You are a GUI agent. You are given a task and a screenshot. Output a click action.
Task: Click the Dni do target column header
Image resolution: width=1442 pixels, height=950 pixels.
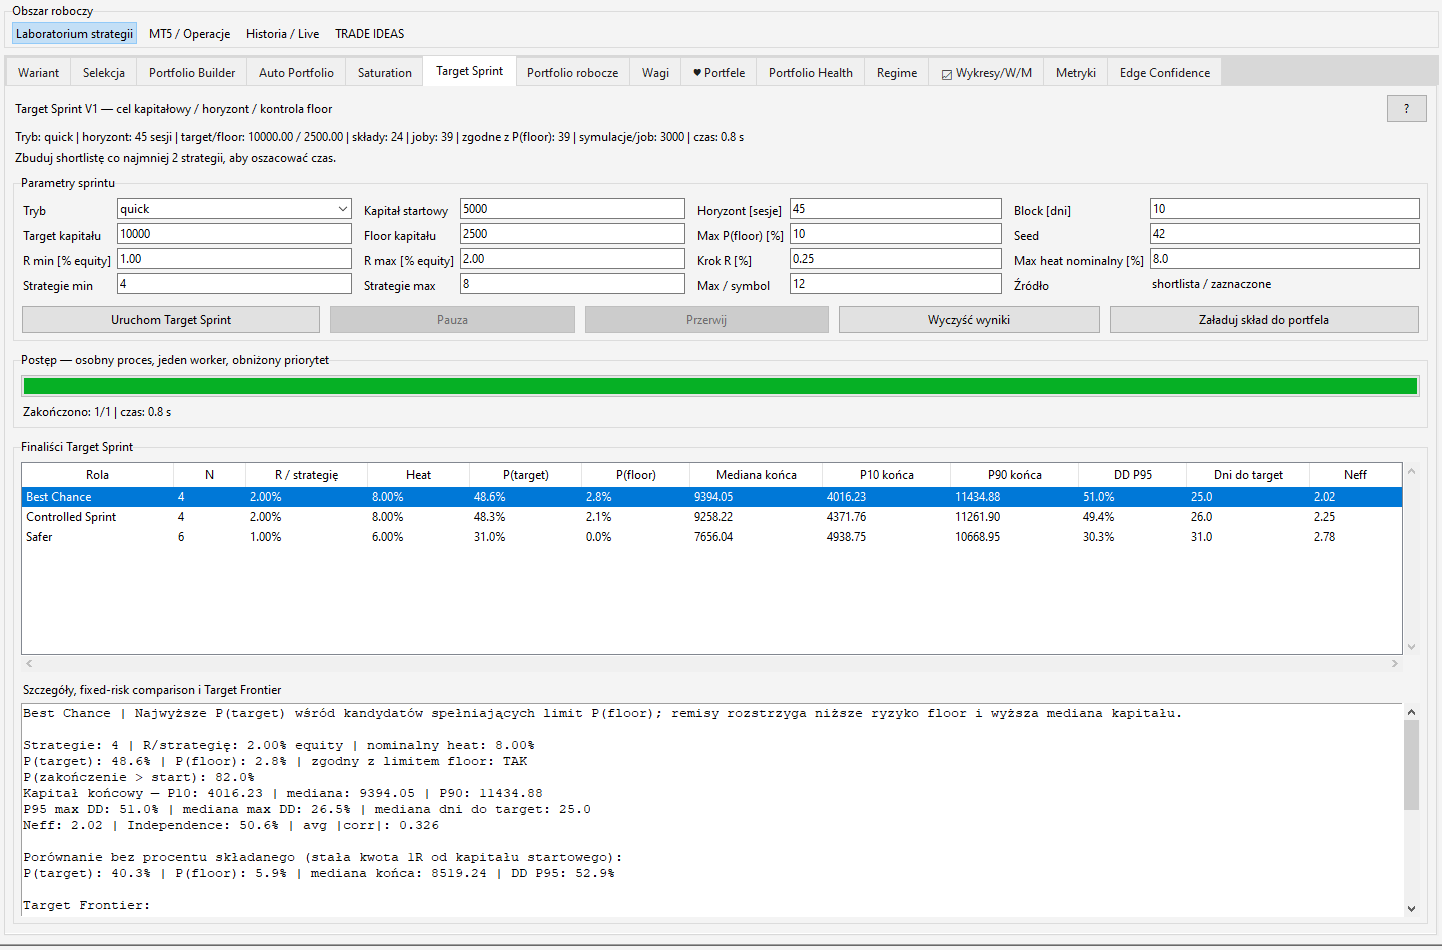tap(1248, 475)
